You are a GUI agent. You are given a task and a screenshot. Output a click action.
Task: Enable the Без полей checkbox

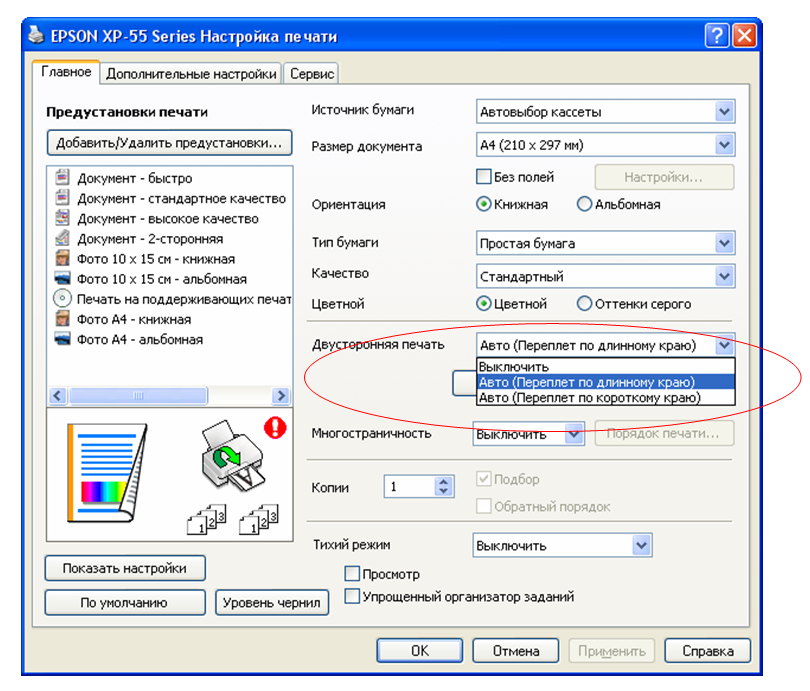[484, 177]
